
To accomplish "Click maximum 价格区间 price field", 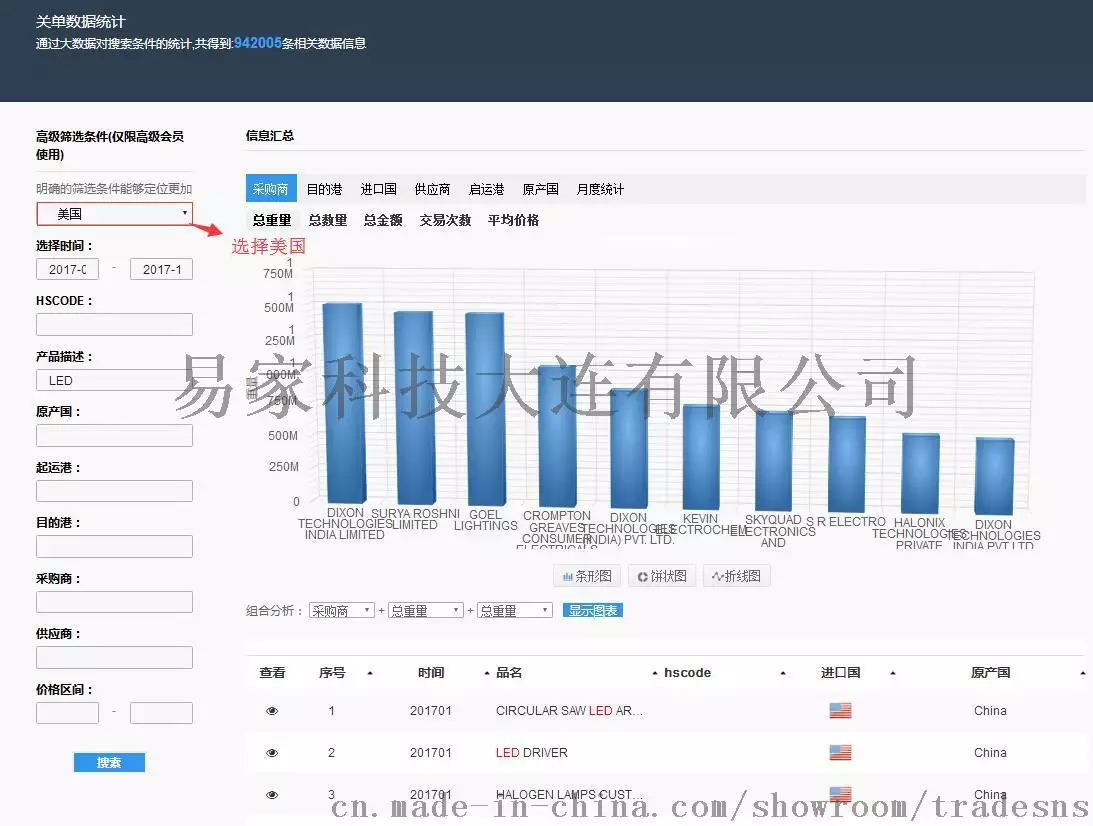I will click(x=161, y=713).
